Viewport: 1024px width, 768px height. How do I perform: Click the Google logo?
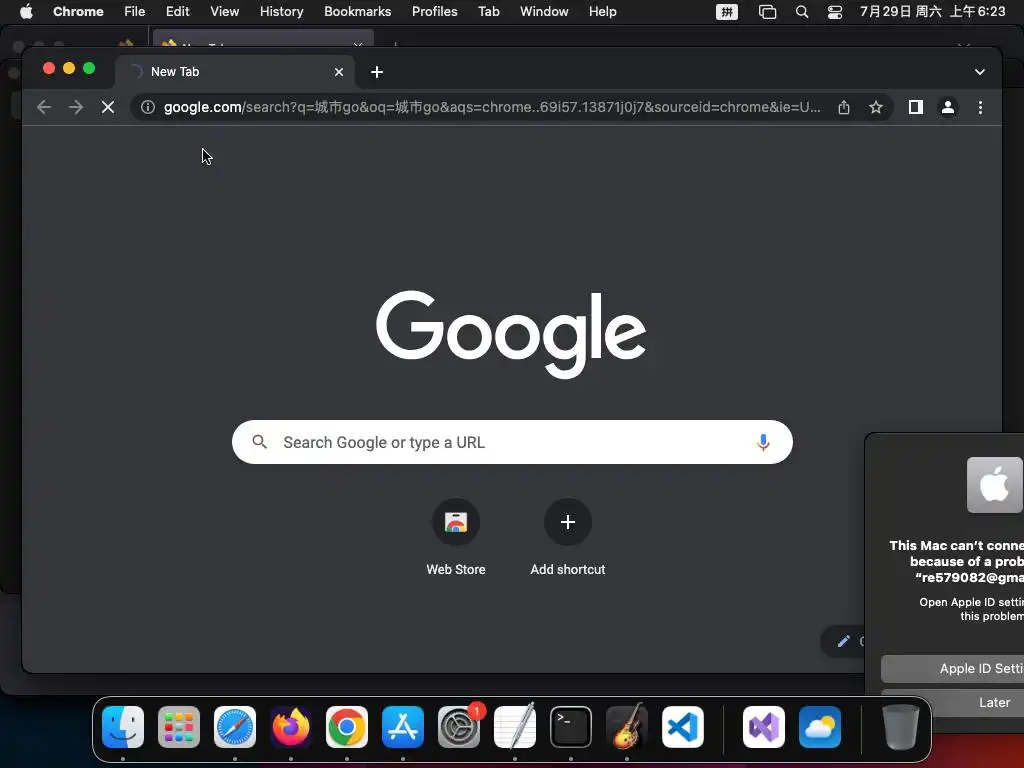tap(511, 334)
